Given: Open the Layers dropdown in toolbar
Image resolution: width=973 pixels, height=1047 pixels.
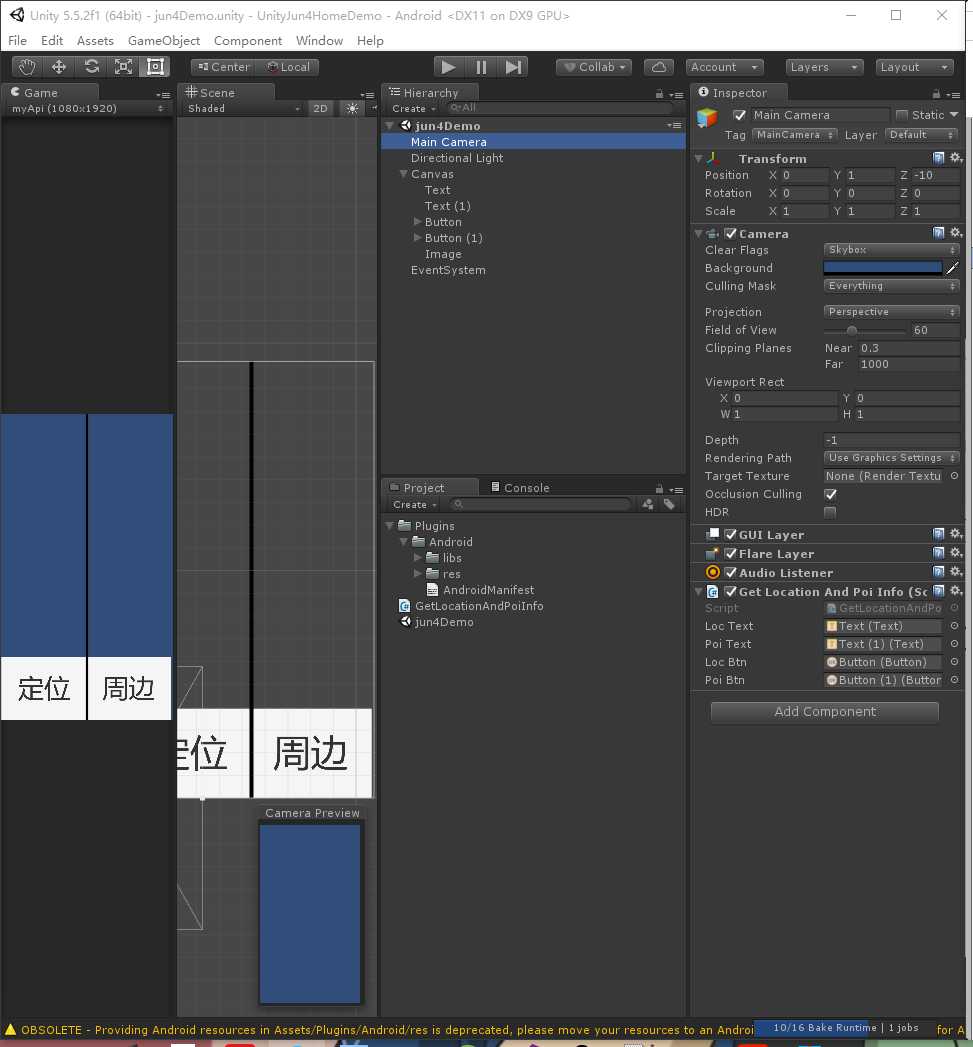Looking at the screenshot, I should 824,67.
